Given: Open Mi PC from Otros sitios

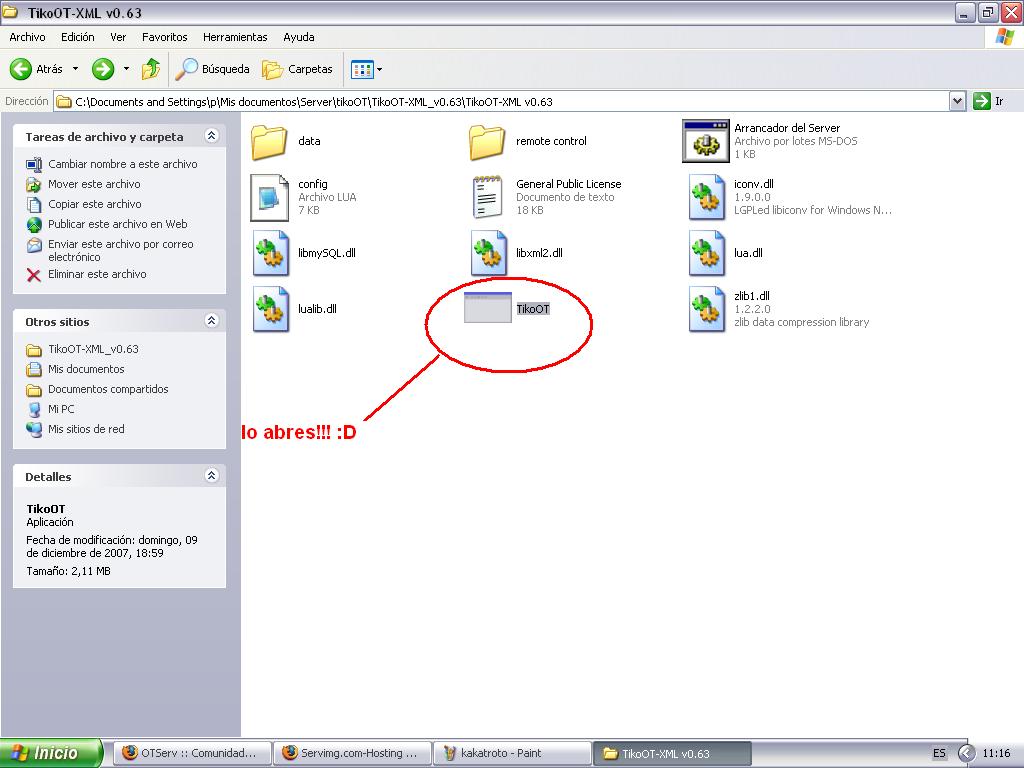Looking at the screenshot, I should [x=50, y=409].
